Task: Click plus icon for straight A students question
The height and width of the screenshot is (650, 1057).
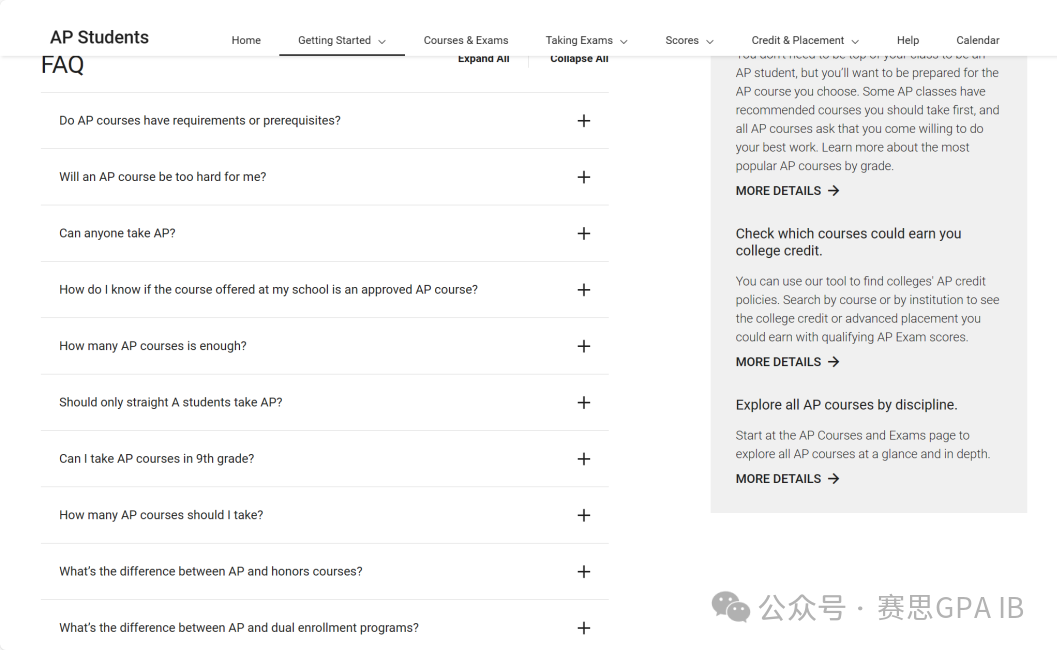Action: (x=584, y=403)
